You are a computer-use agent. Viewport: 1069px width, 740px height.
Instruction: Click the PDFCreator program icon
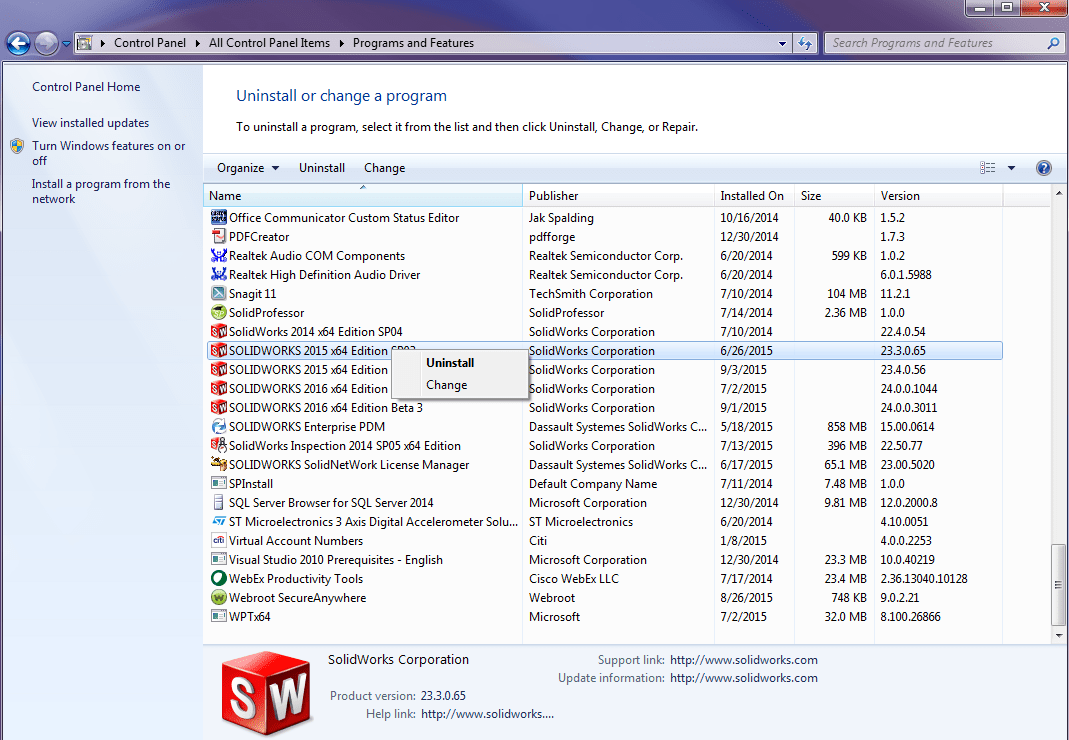(x=218, y=237)
